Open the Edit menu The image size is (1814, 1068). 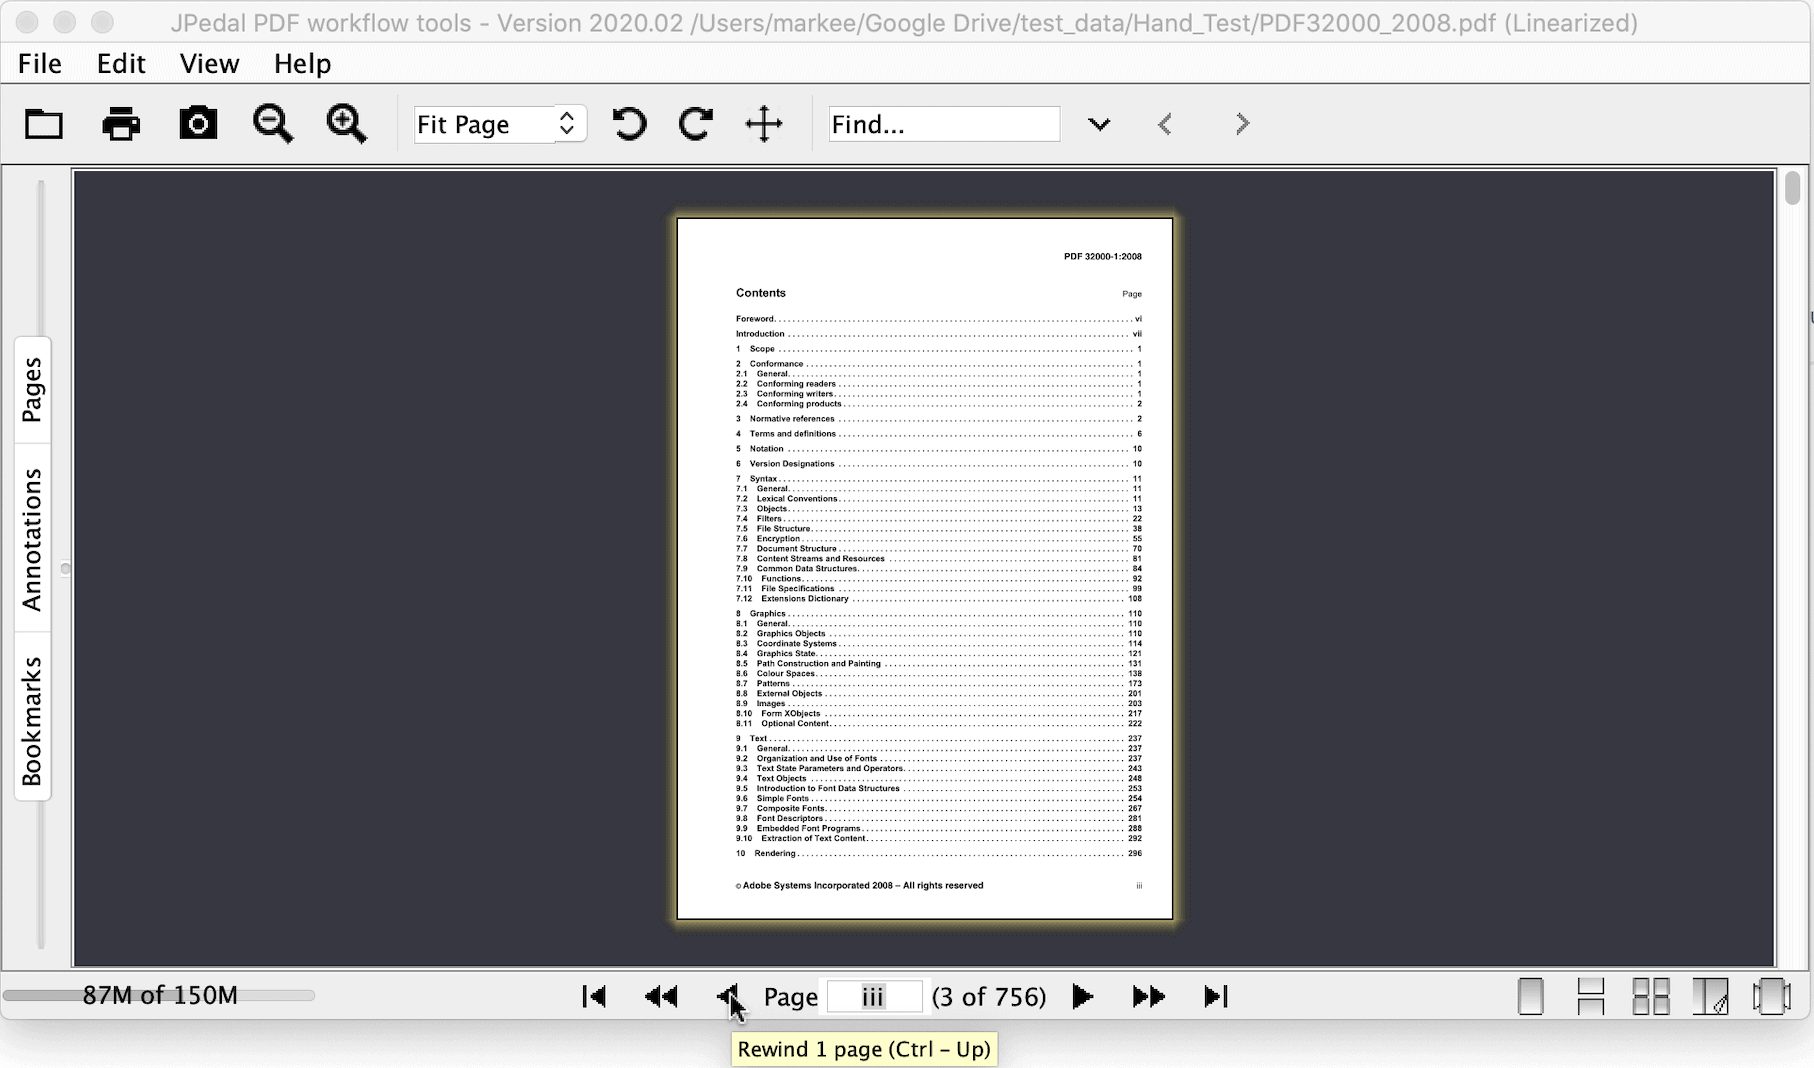tap(121, 64)
